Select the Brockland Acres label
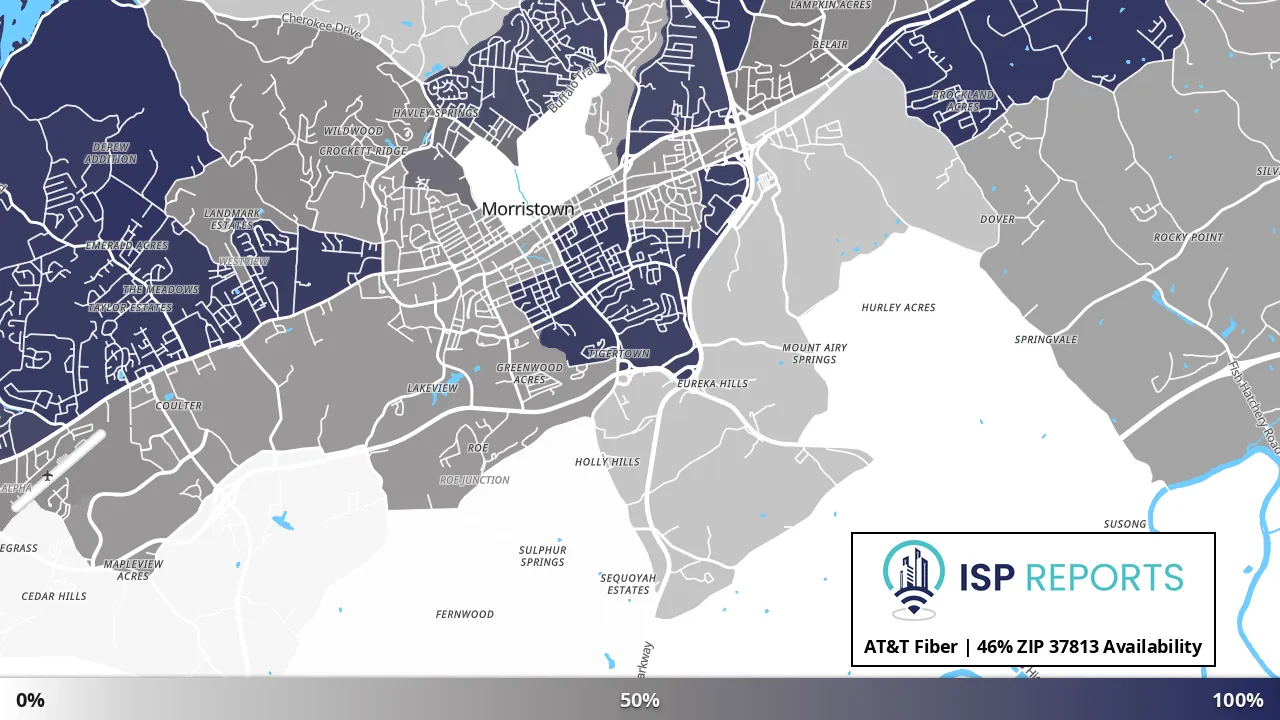The width and height of the screenshot is (1280, 720). (963, 101)
